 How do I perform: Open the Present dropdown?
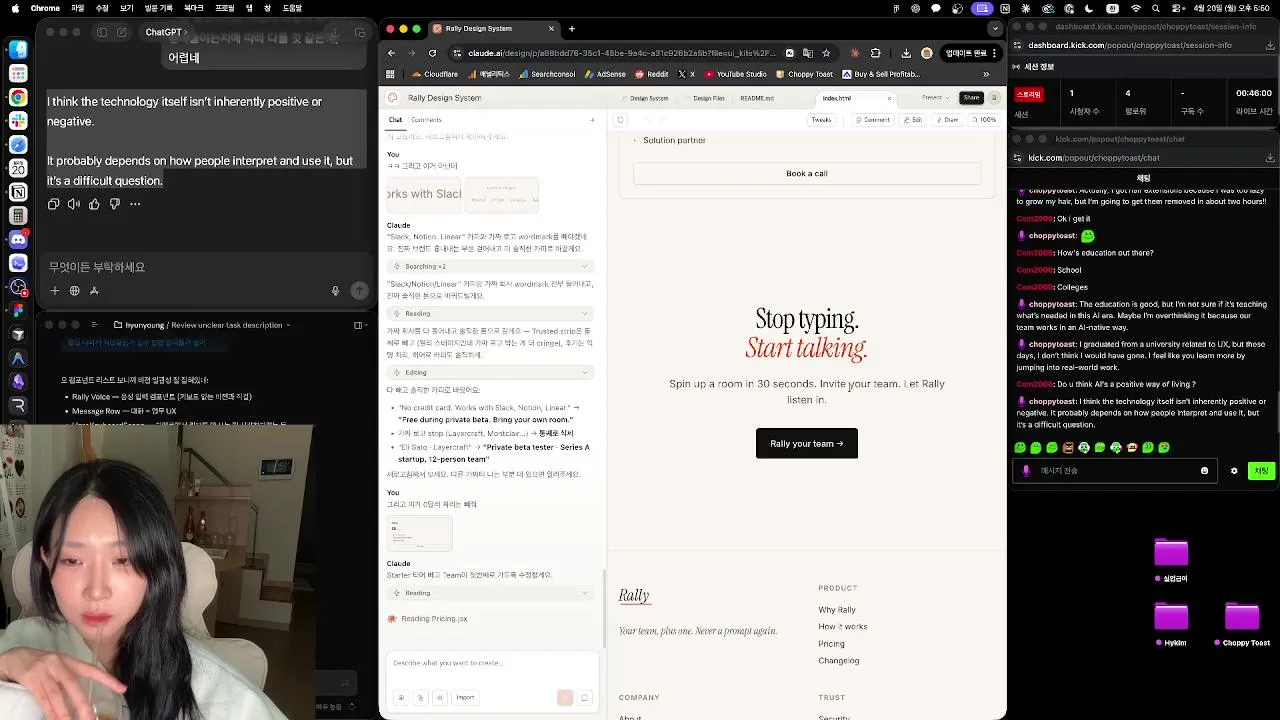(935, 98)
